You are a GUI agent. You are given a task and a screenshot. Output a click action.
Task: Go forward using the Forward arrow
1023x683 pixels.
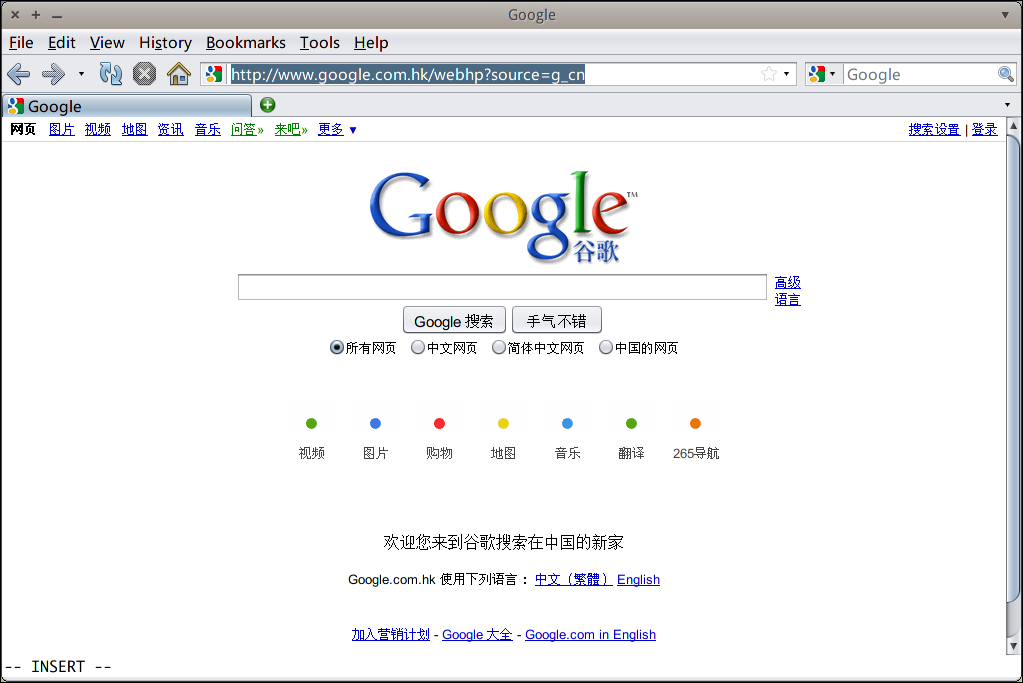53,74
